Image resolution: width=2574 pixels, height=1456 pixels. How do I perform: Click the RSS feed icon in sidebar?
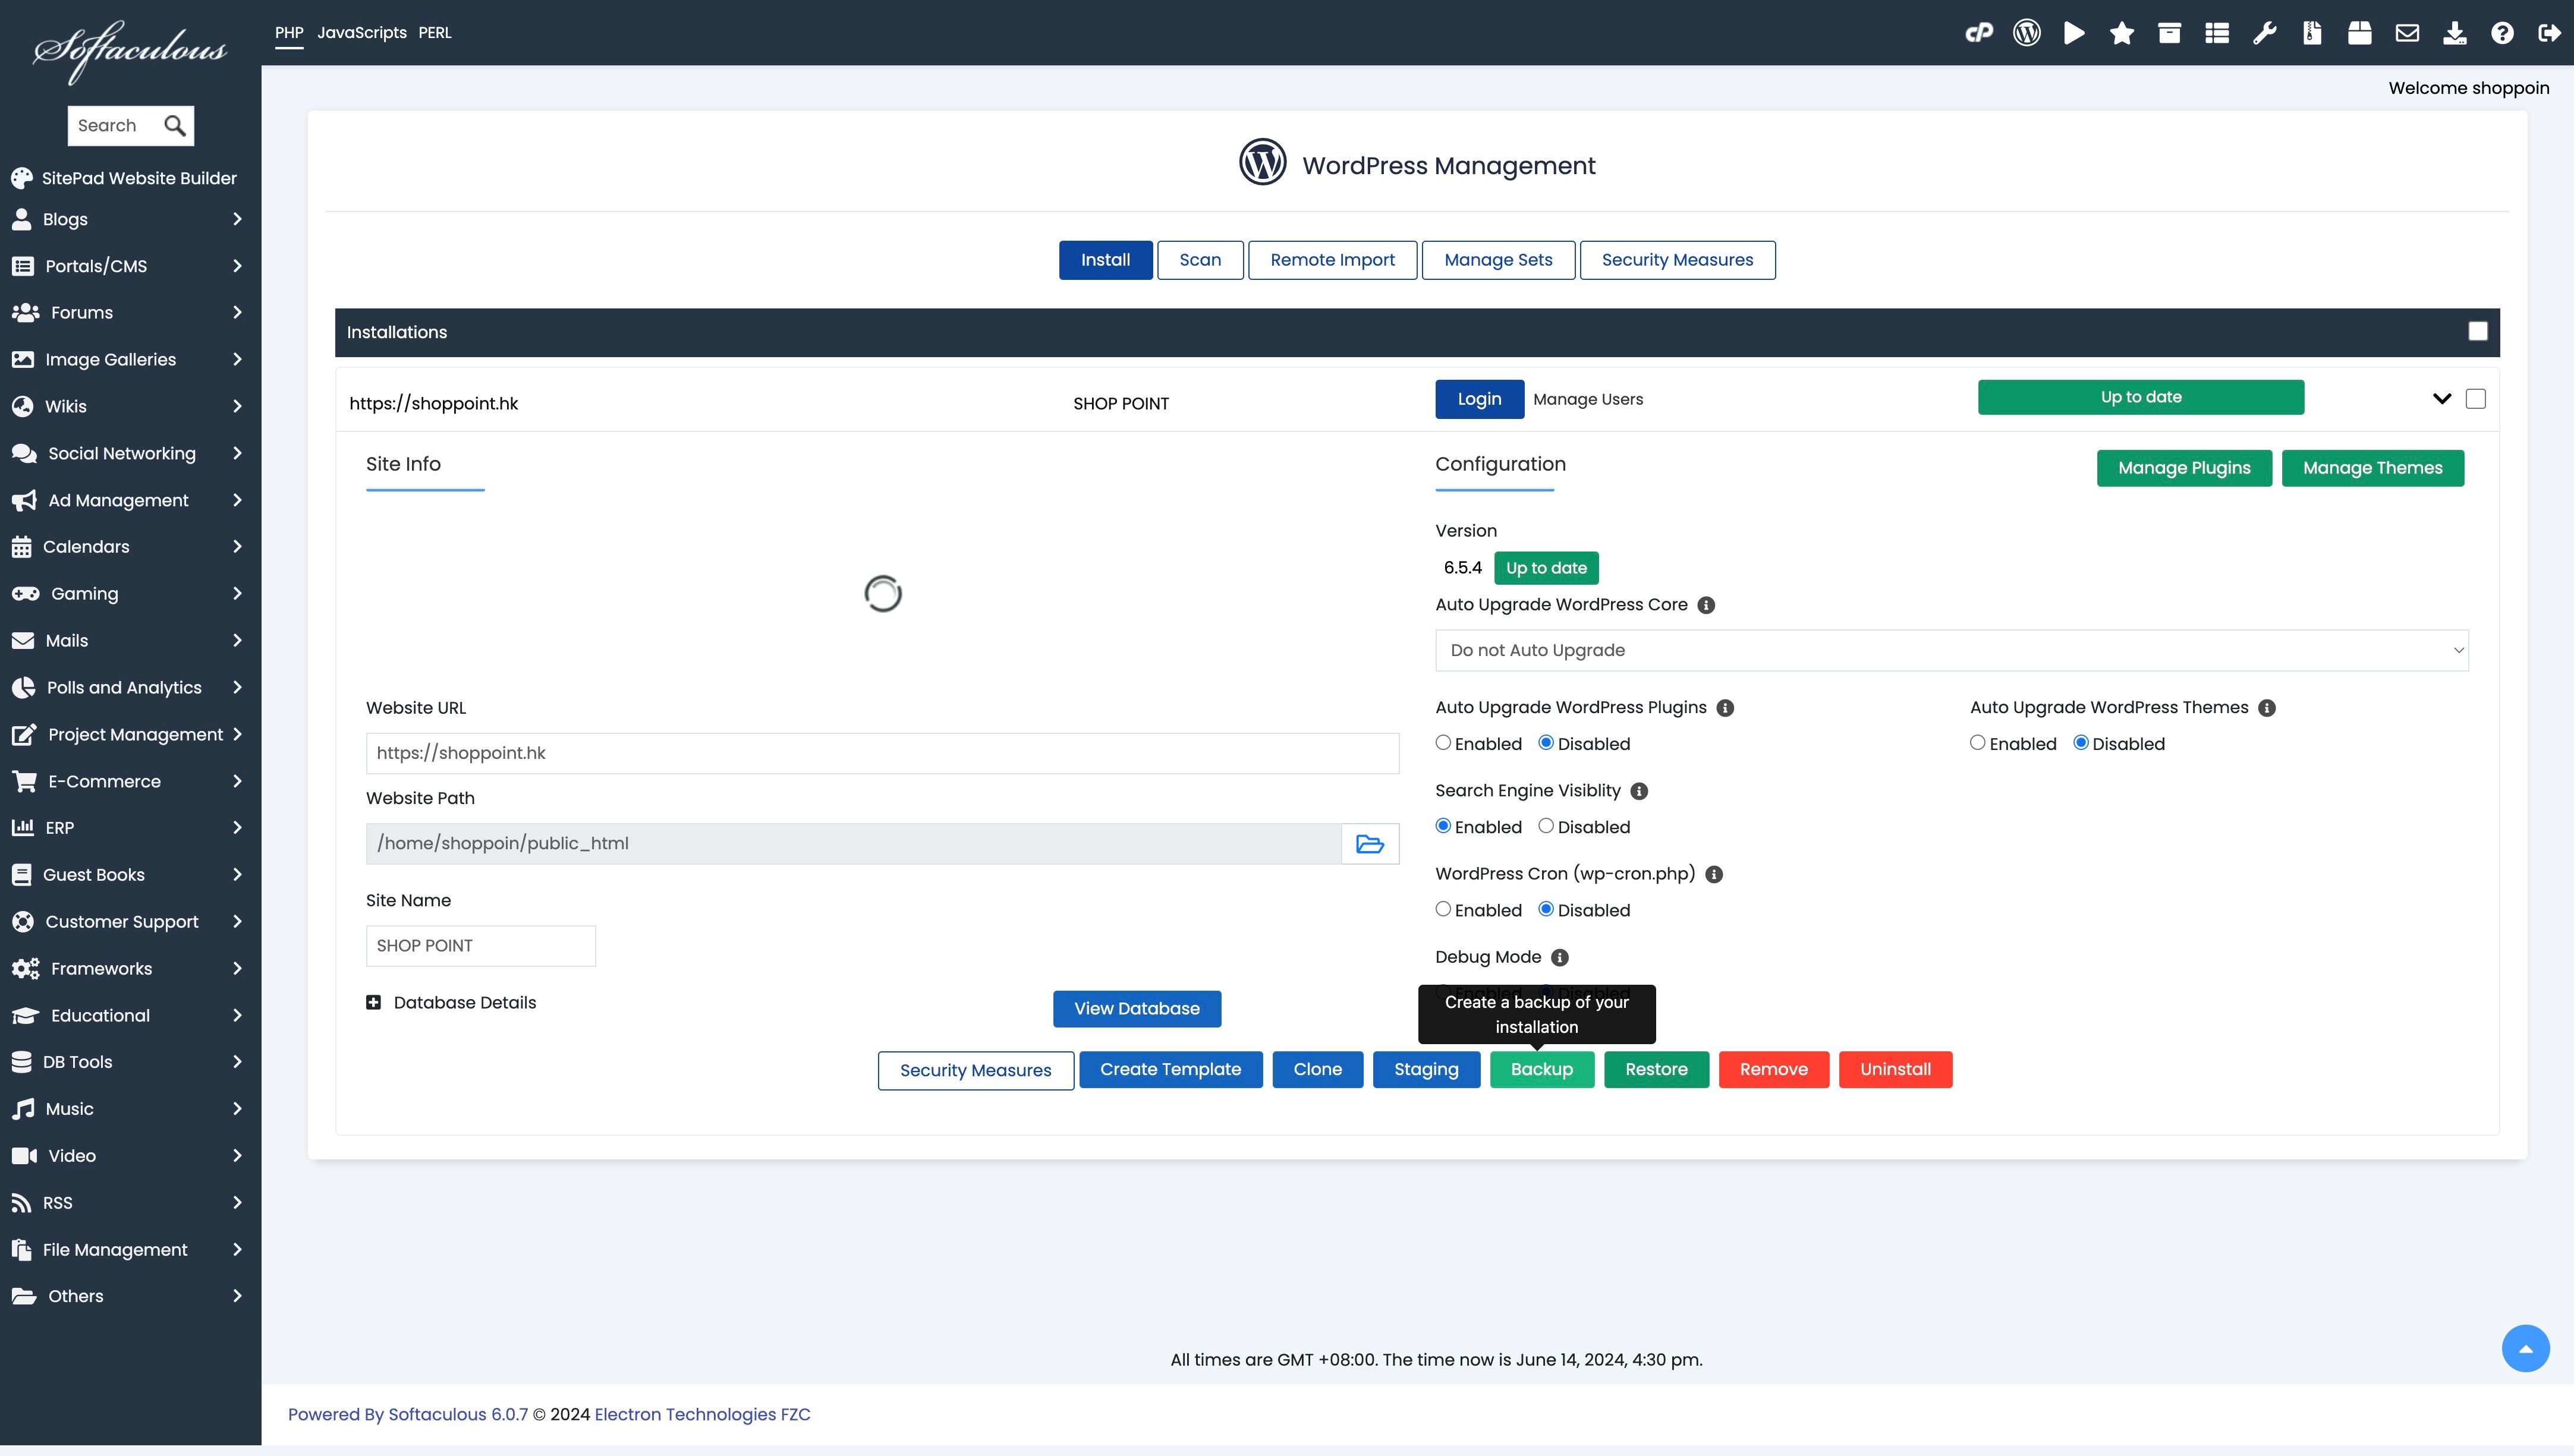21,1203
